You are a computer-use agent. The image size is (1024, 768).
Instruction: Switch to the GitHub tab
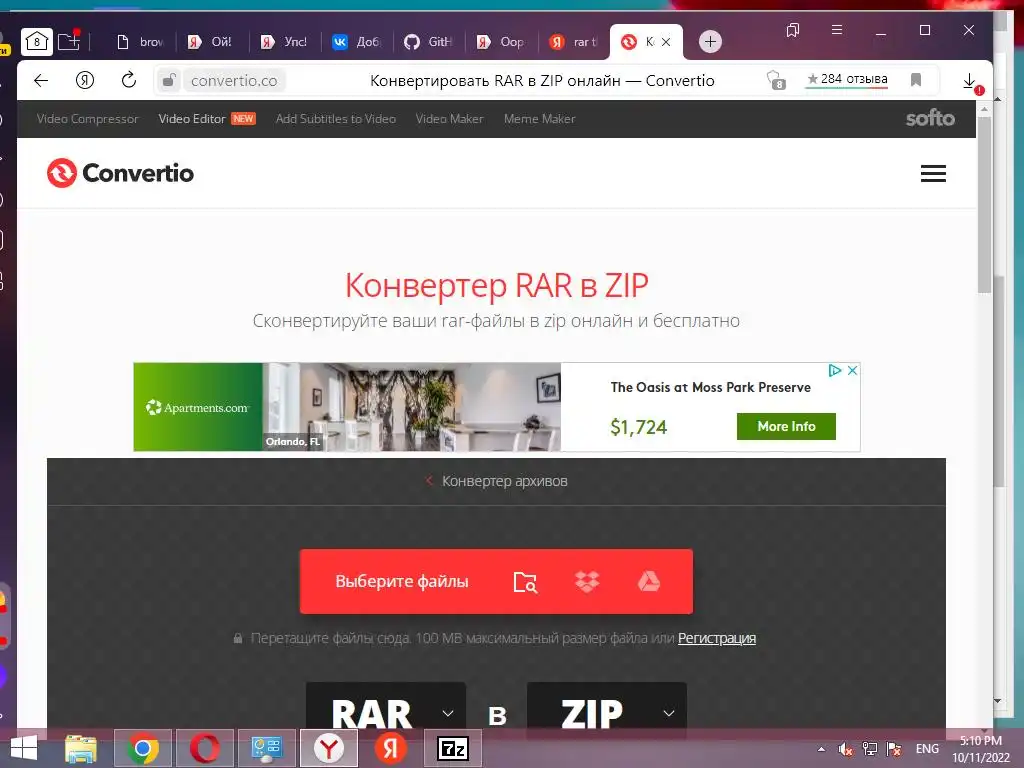[429, 42]
